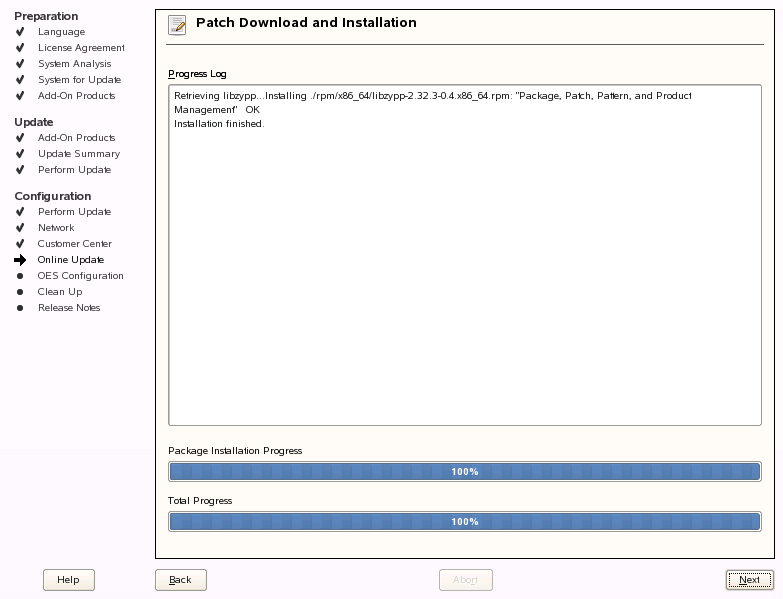Click the Total Progress label

pyautogui.click(x=200, y=501)
